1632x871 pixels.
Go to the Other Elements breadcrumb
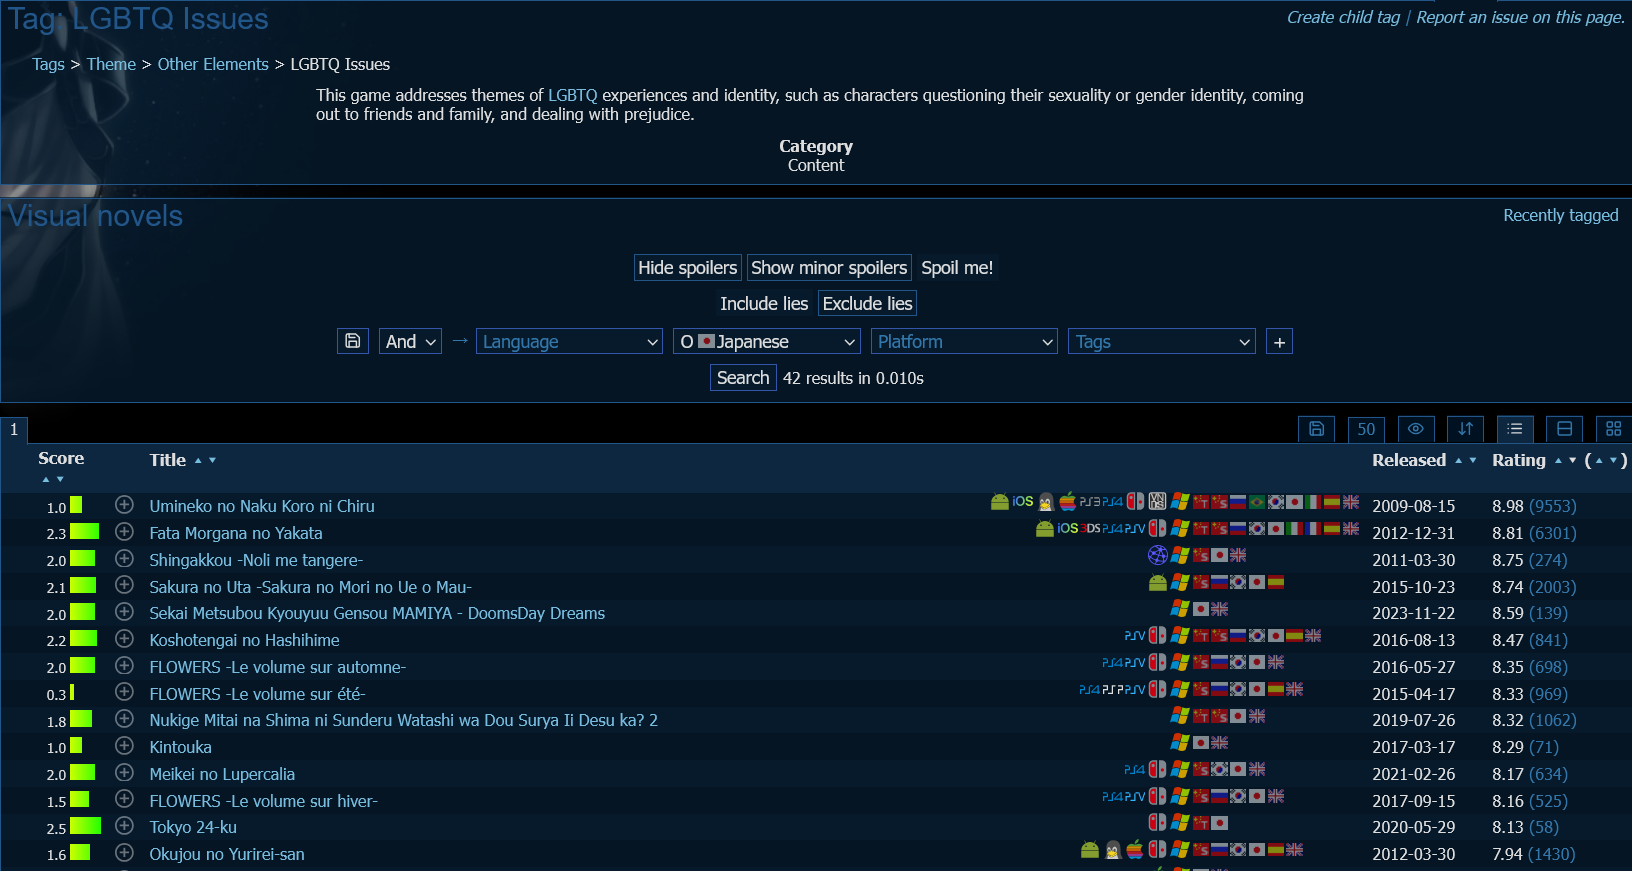(x=213, y=64)
